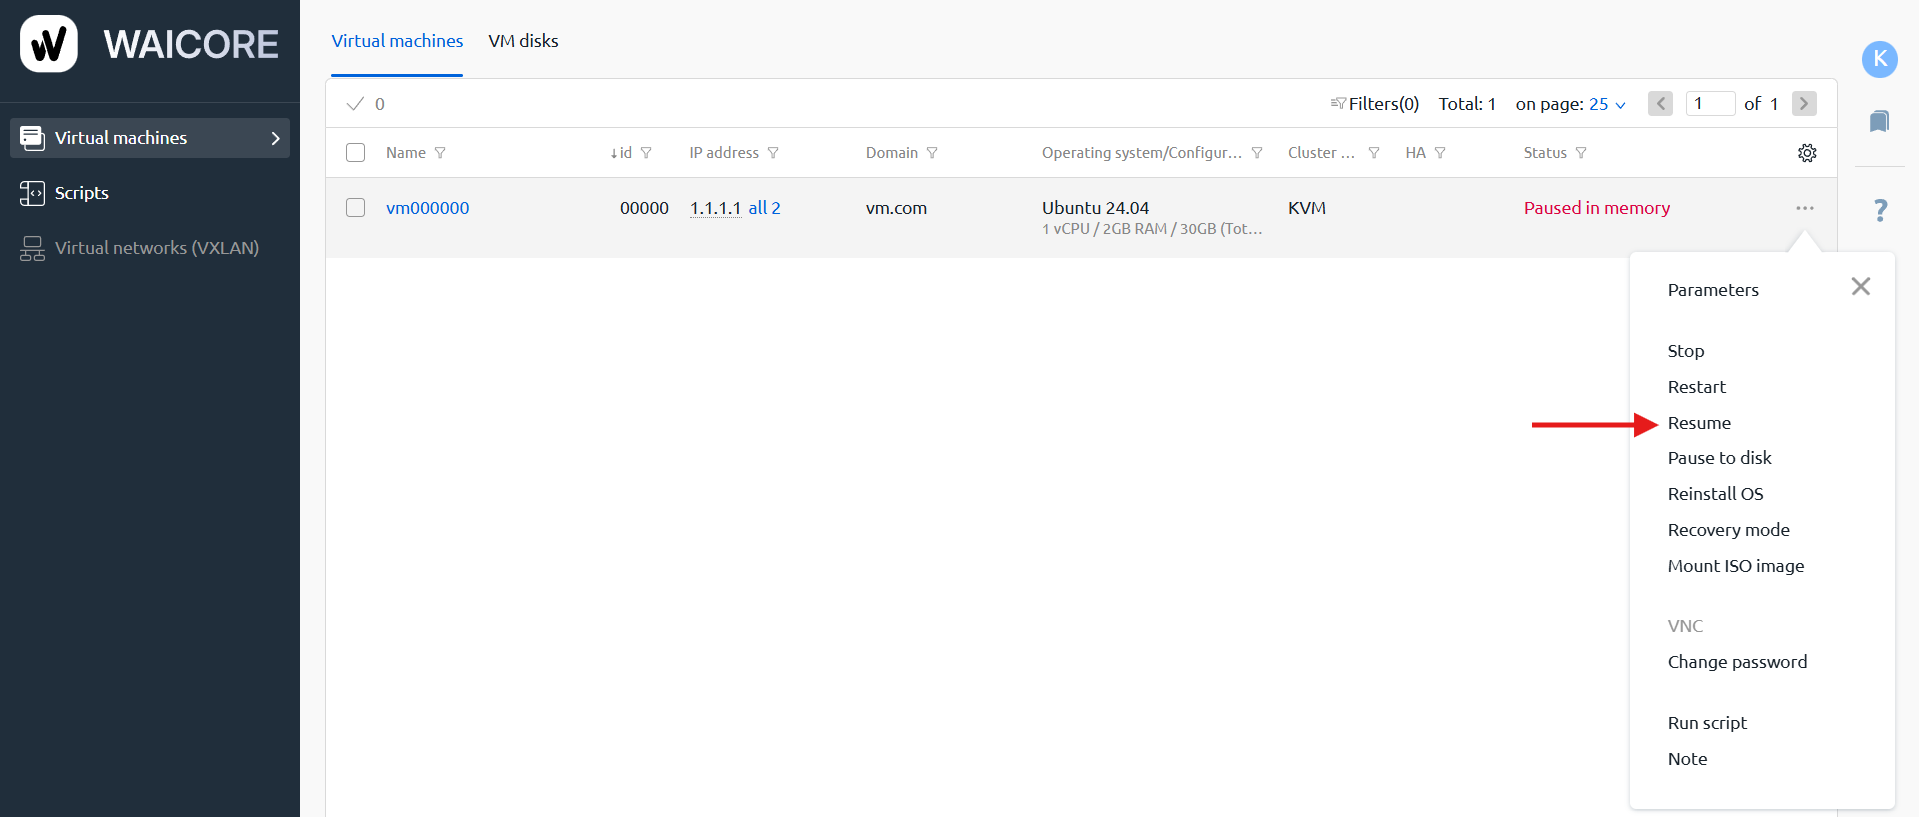The height and width of the screenshot is (817, 1919).
Task: Open the bookmarks icon in right panel
Action: click(1879, 121)
